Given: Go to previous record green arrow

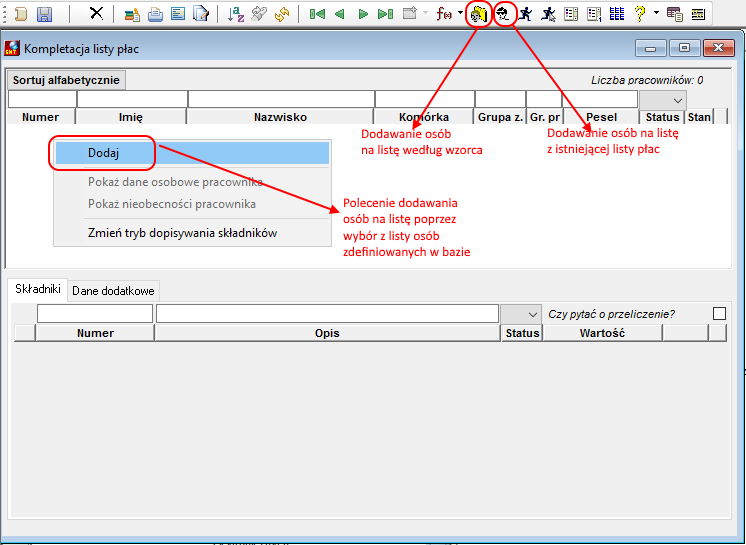Looking at the screenshot, I should point(340,14).
